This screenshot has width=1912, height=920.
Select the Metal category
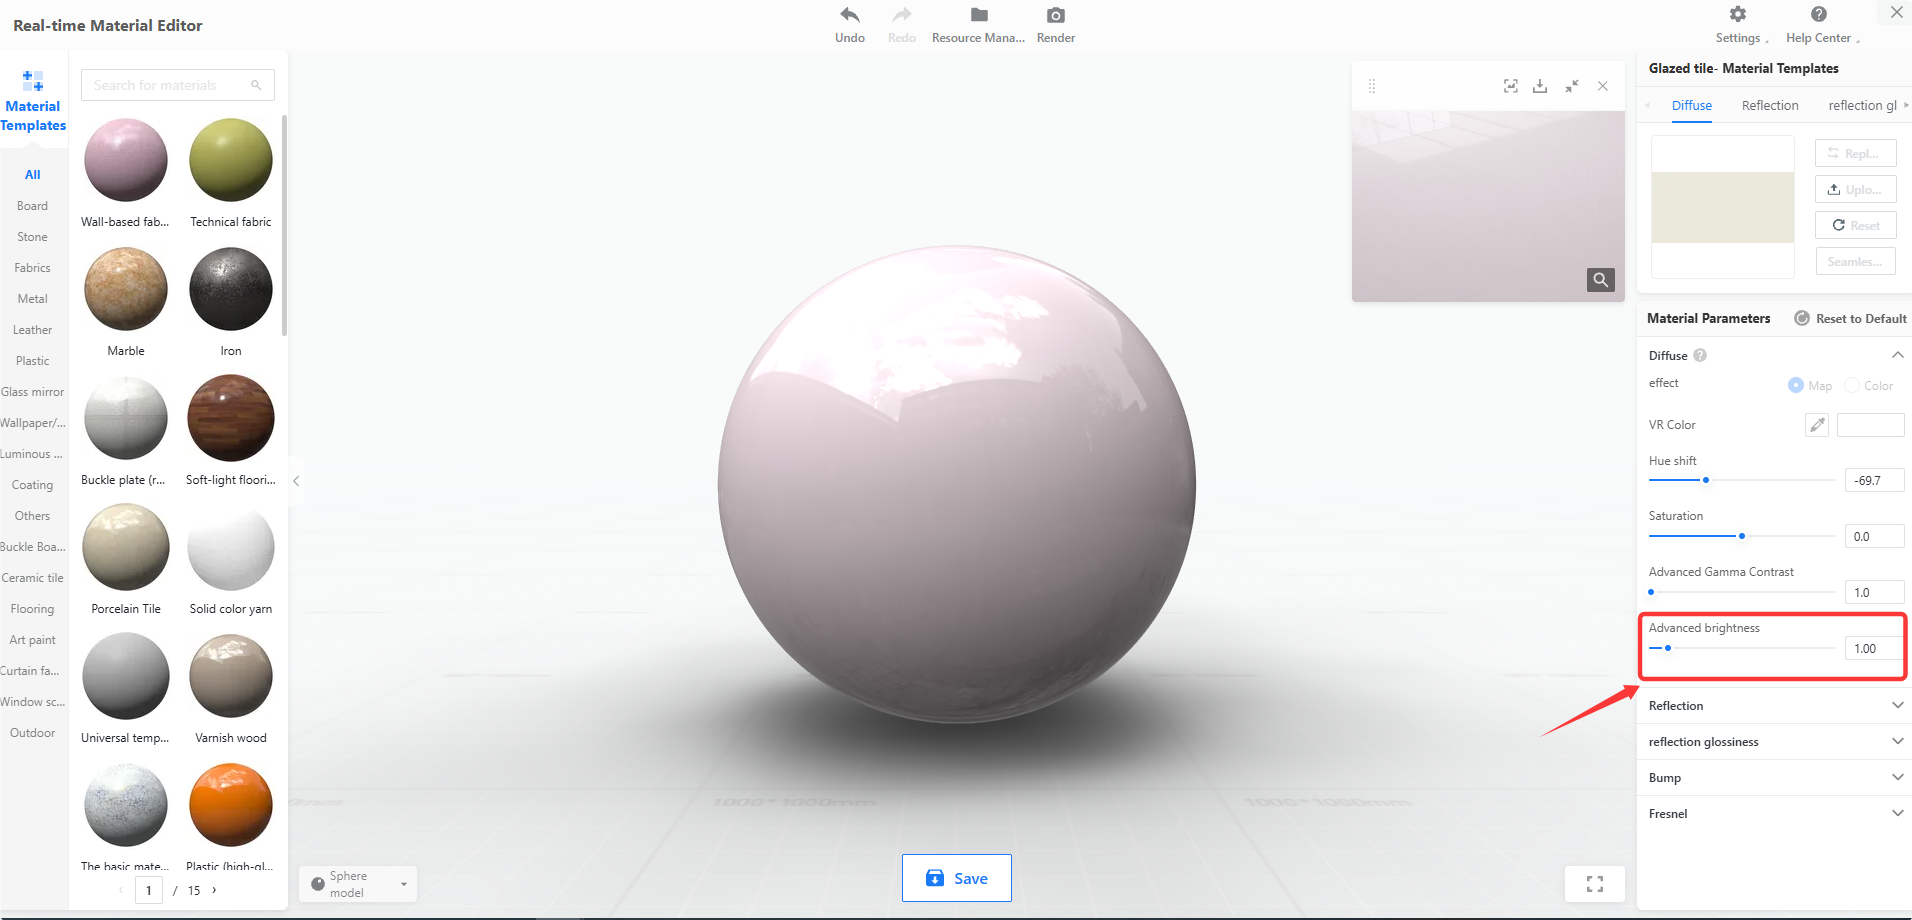tap(32, 299)
